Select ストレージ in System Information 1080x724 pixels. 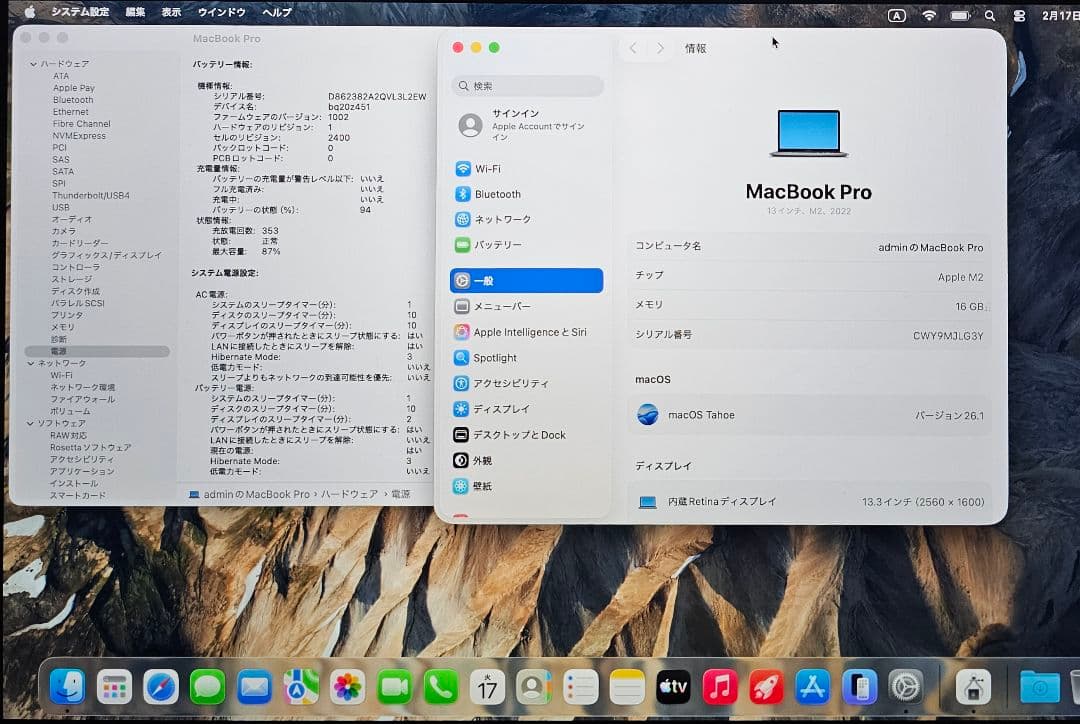[72, 279]
